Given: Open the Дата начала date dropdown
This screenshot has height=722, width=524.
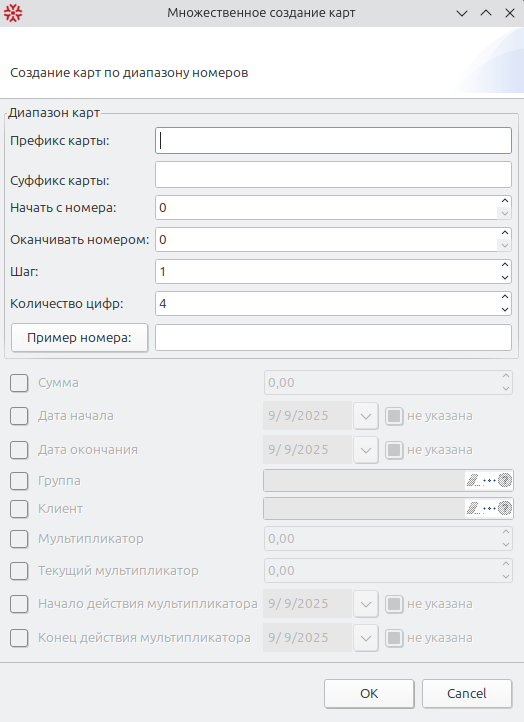Looking at the screenshot, I should click(366, 416).
